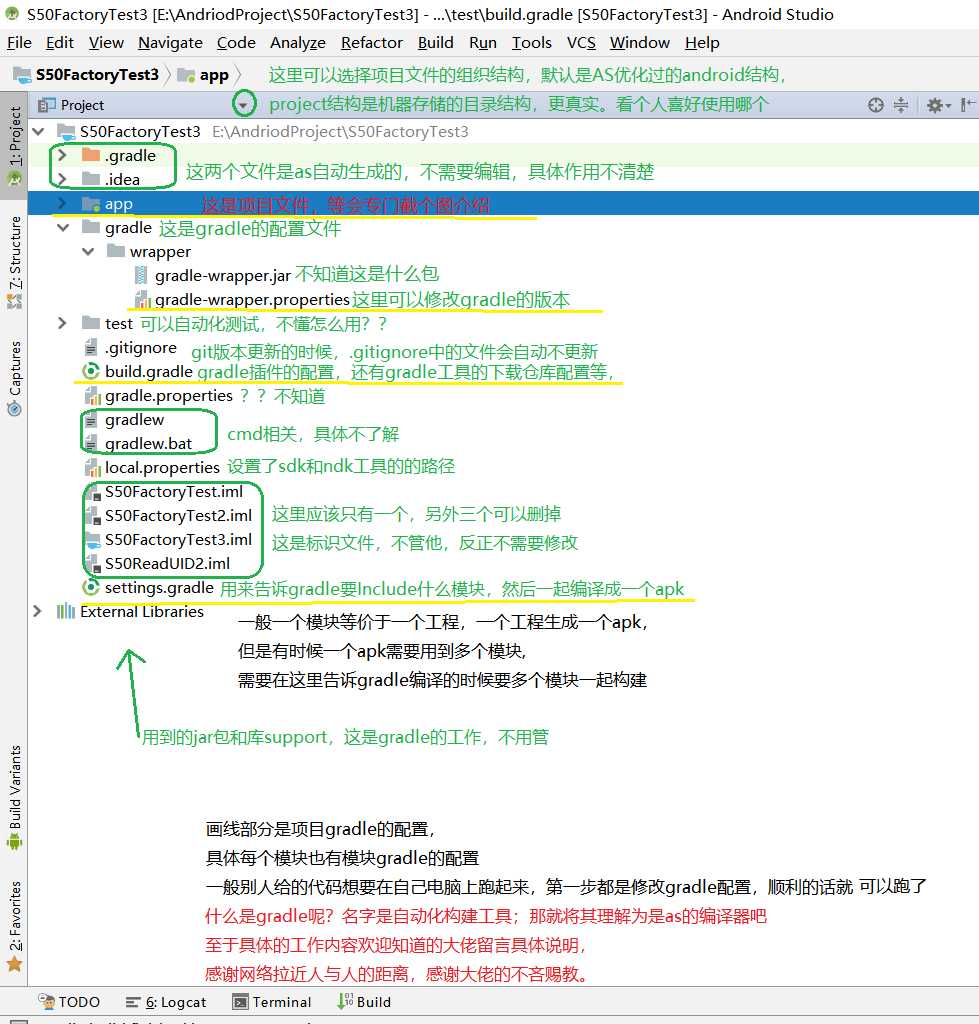This screenshot has width=979, height=1024.
Task: Expand External Libraries node
Action: [37, 611]
